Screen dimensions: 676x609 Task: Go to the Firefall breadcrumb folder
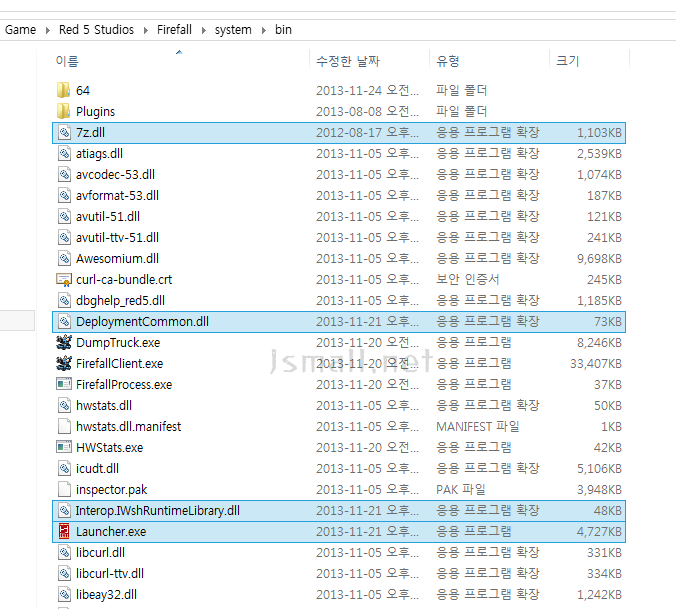[x=174, y=30]
